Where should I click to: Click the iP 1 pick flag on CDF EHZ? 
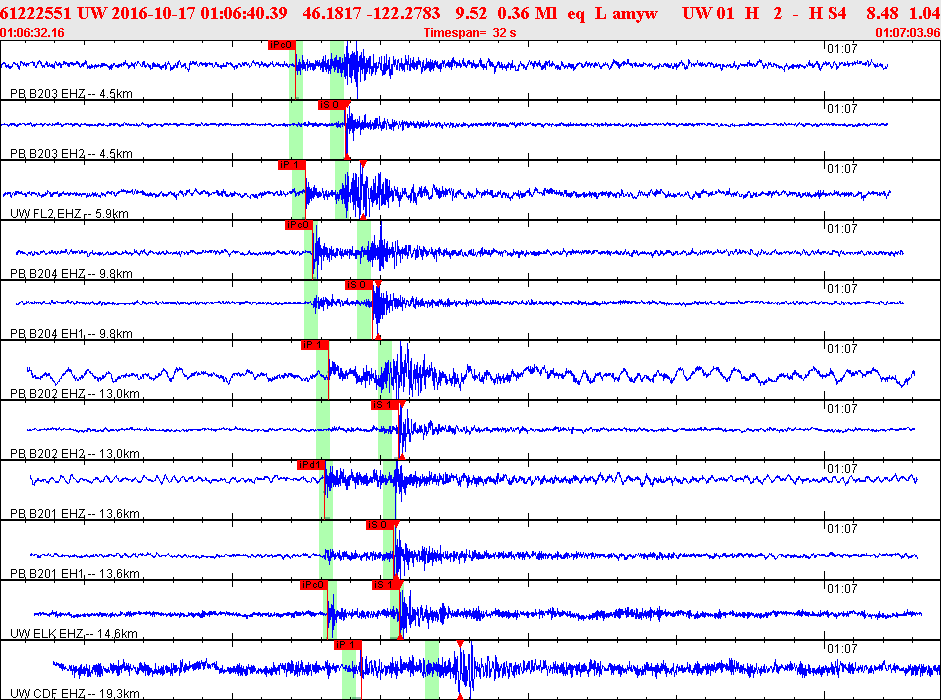[x=347, y=645]
